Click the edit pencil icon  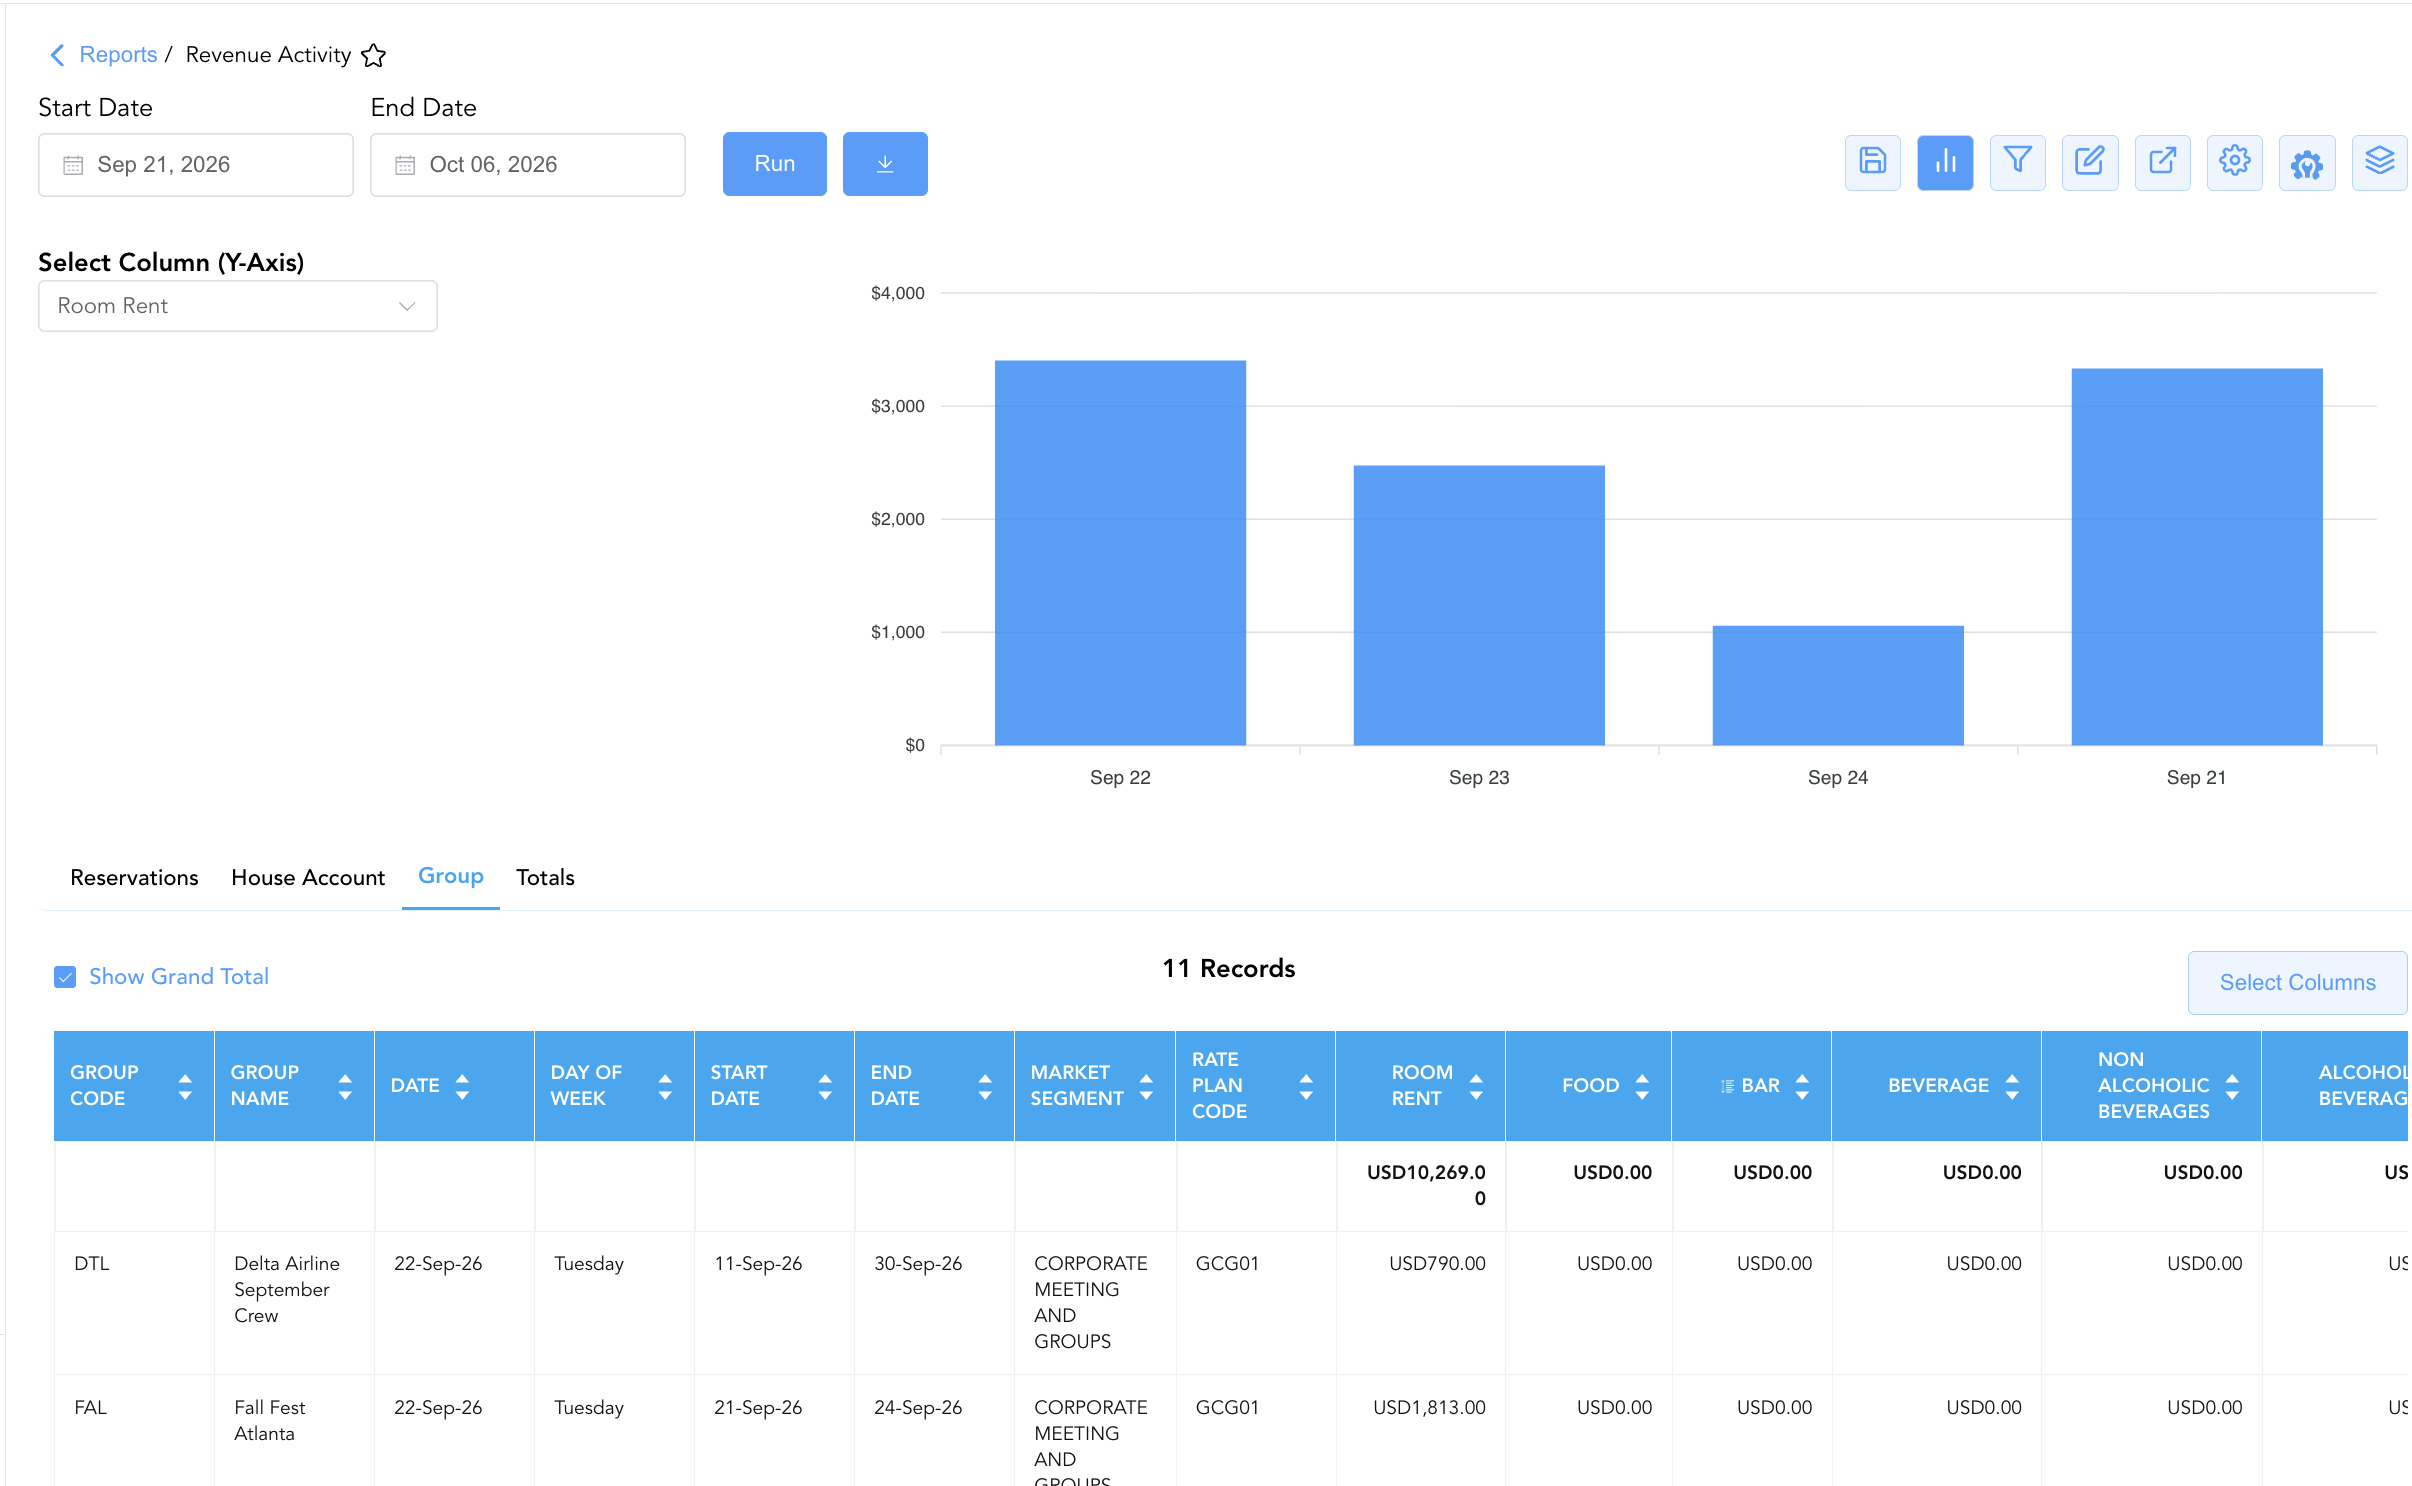click(2090, 162)
